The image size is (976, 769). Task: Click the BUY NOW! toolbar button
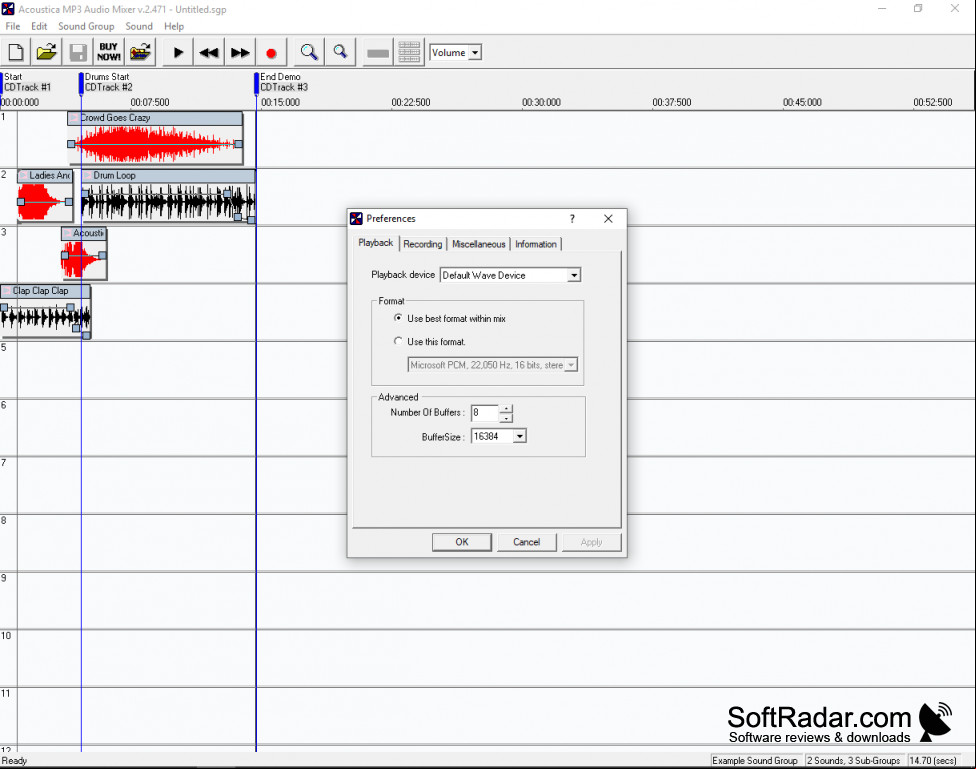pyautogui.click(x=109, y=52)
